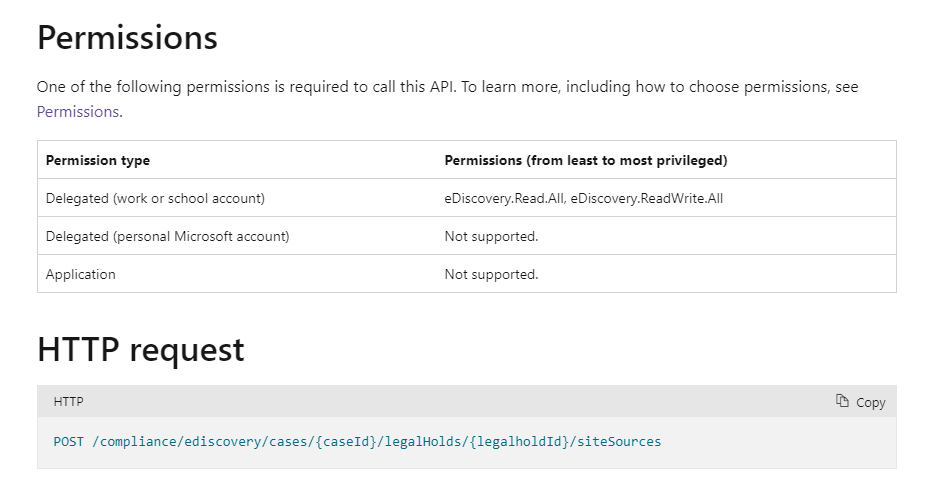Image resolution: width=928 pixels, height=496 pixels.
Task: Click the POST request code line
Action: [357, 442]
